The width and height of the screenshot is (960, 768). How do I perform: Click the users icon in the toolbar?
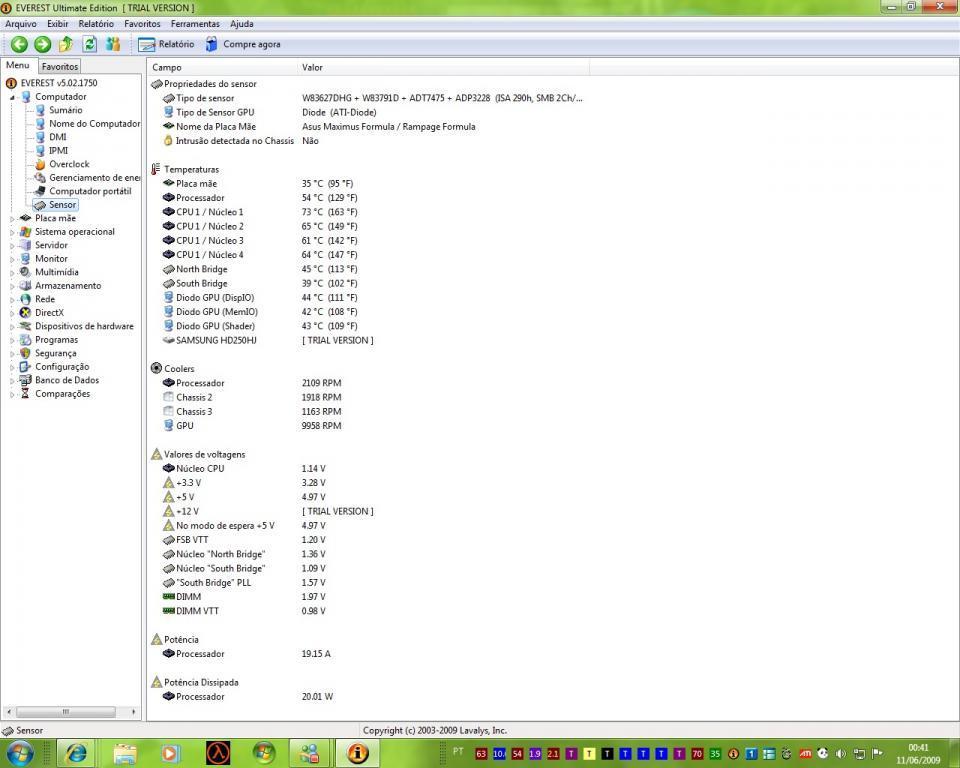(x=113, y=44)
